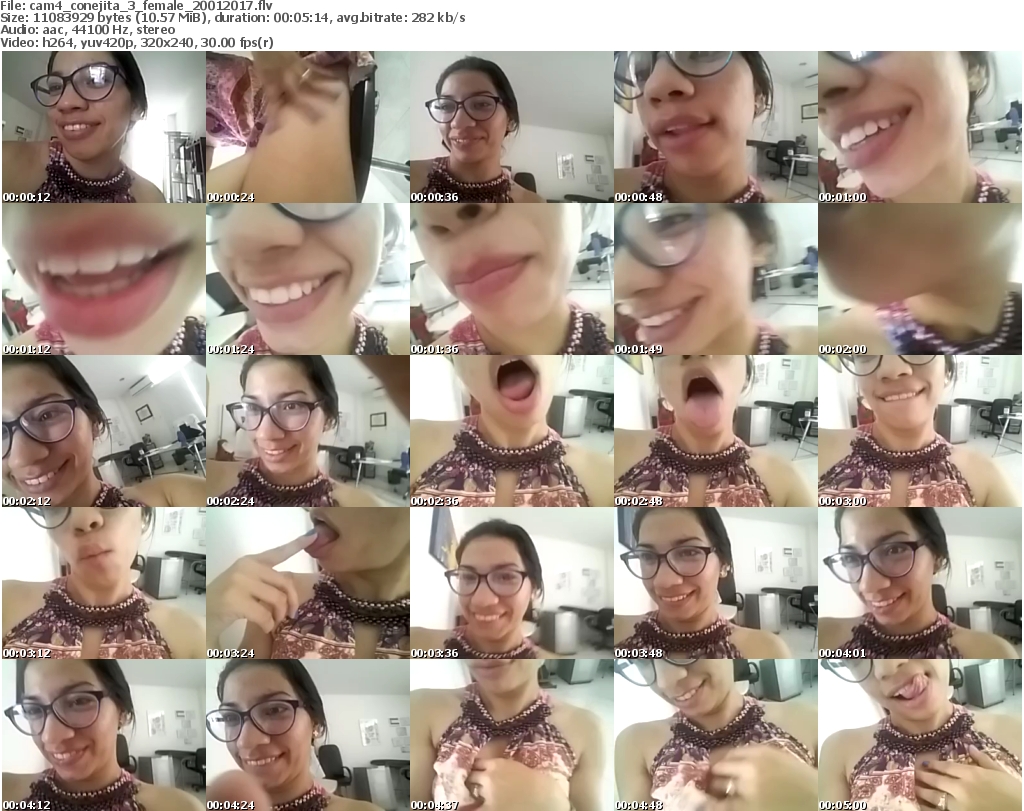Open the thumbnail stamped 00:00:36
The image size is (1024, 811).
click(512, 127)
